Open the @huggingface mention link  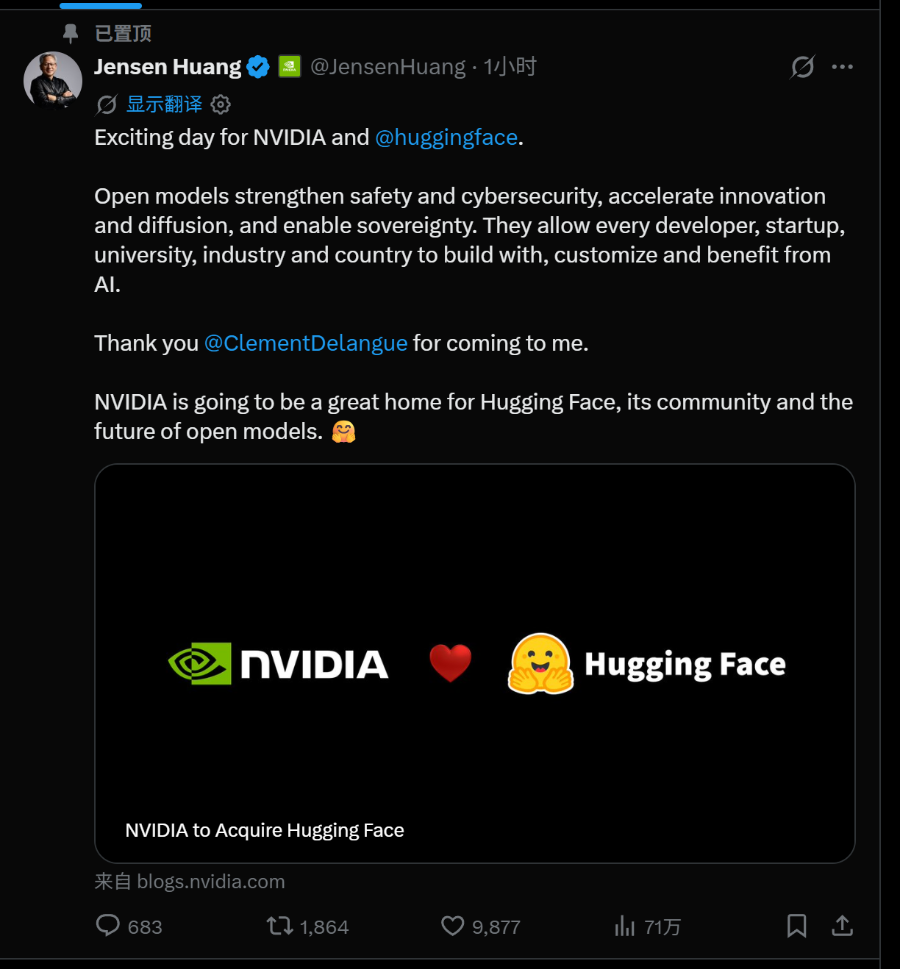tap(446, 137)
